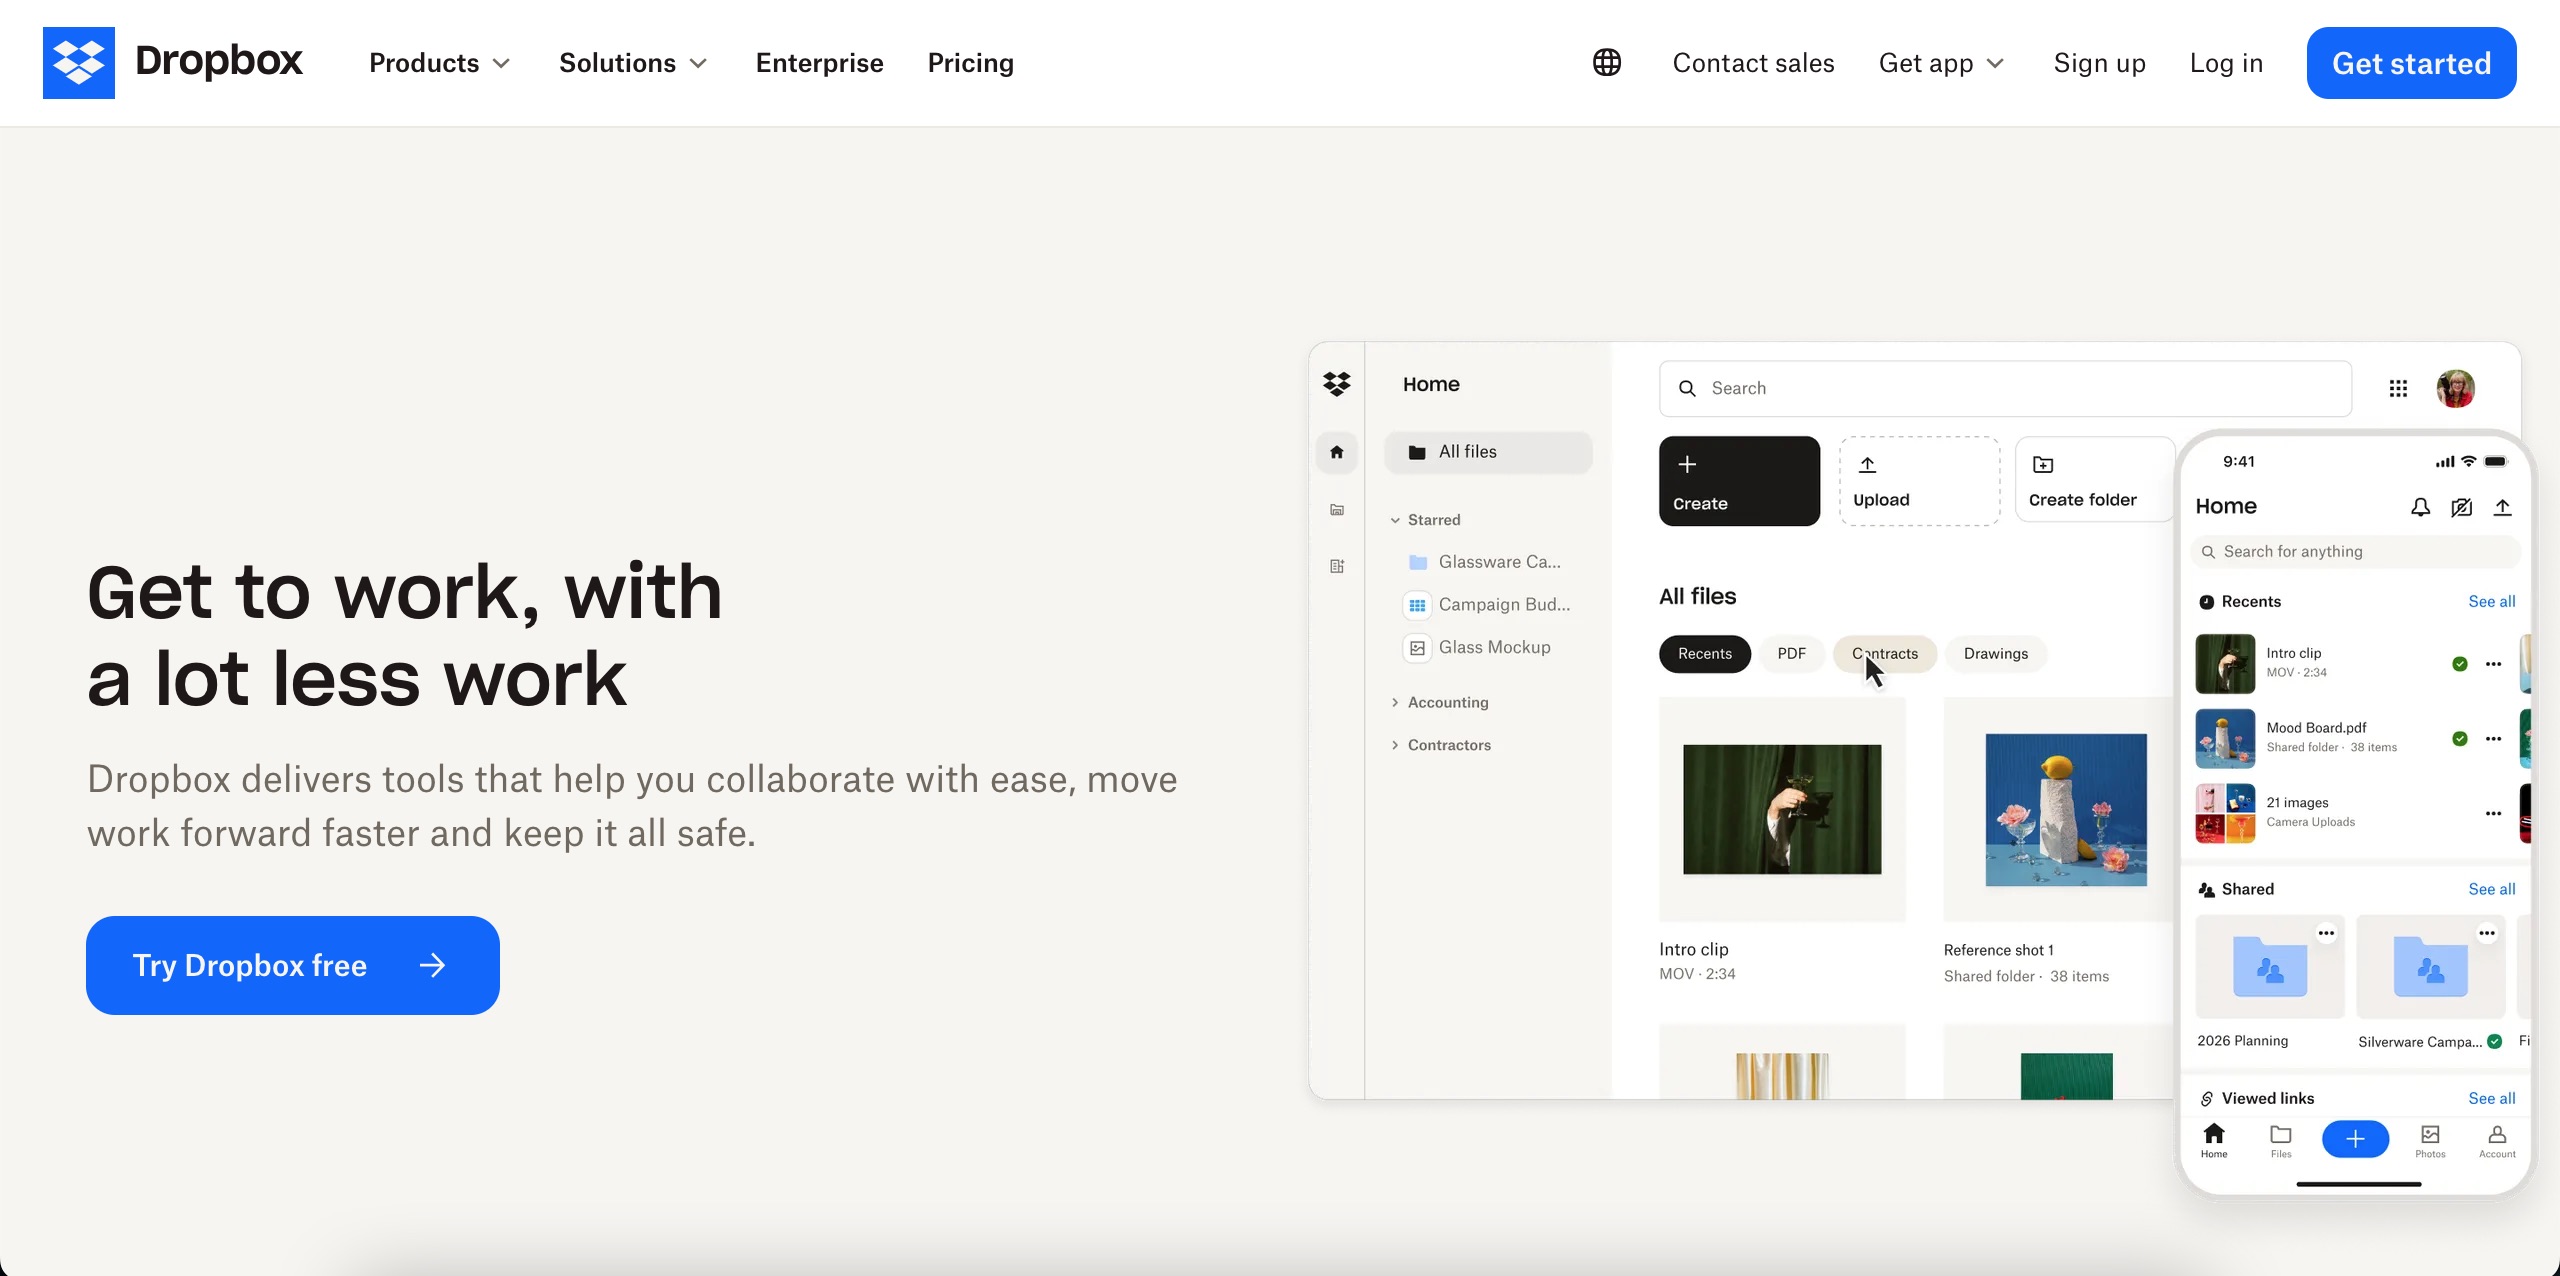Click the upload arrow icon in Upload card

[1867, 465]
